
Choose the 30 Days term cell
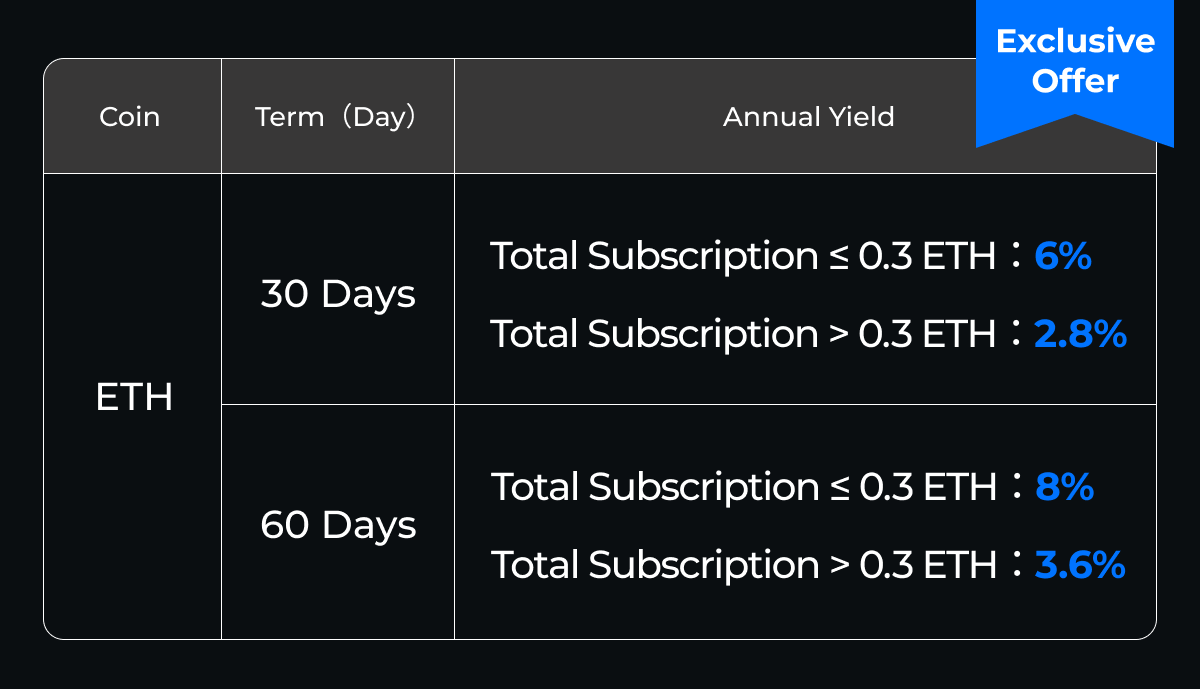(338, 295)
